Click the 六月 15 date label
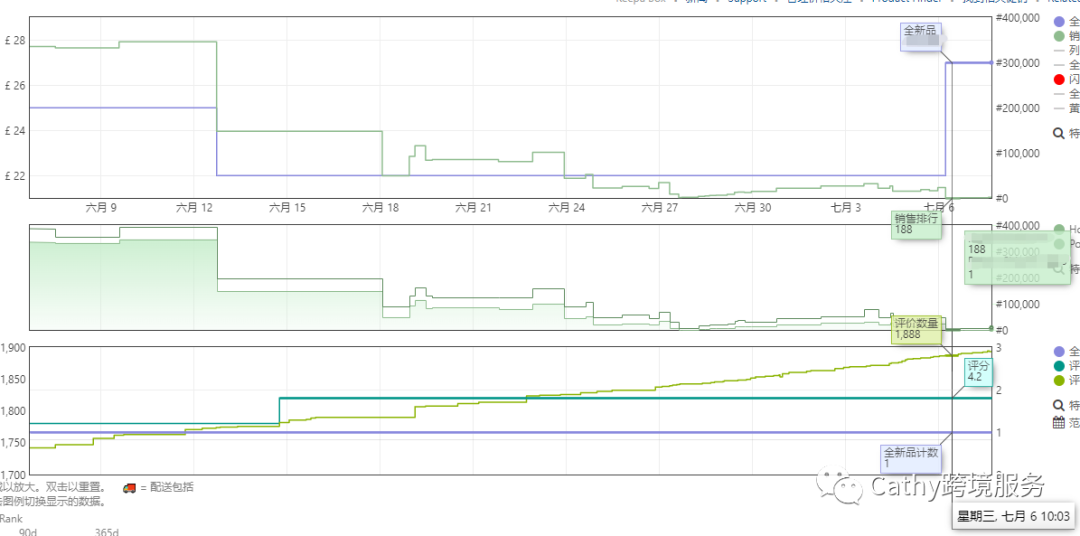This screenshot has width=1080, height=536. (x=287, y=207)
